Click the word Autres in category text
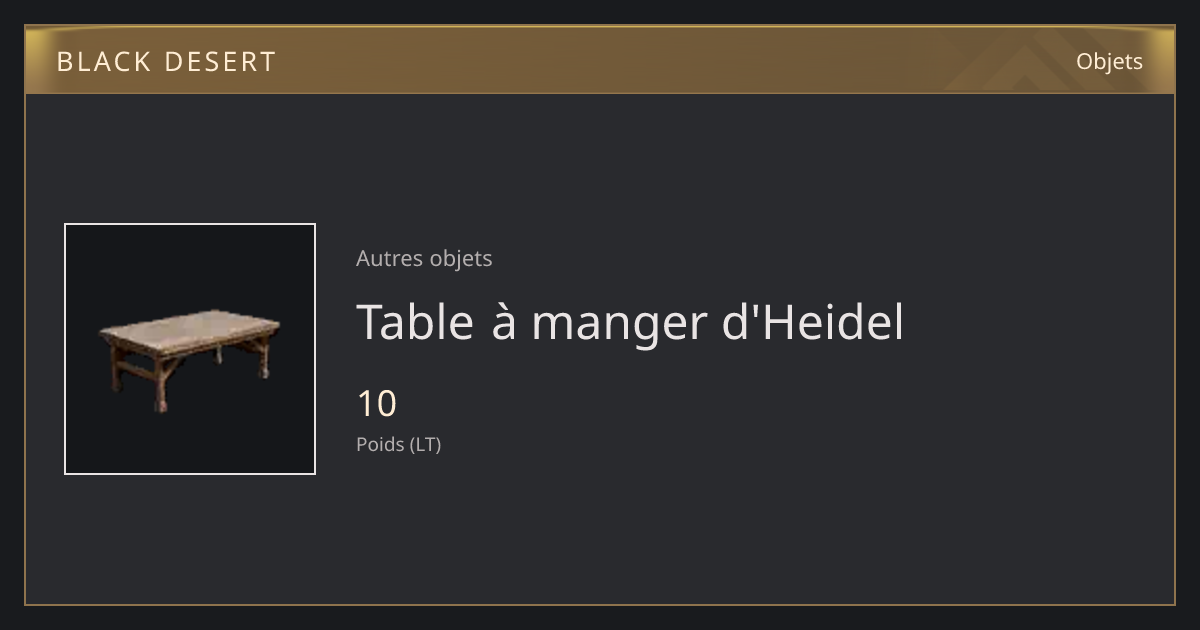Image resolution: width=1200 pixels, height=630 pixels. [389, 258]
